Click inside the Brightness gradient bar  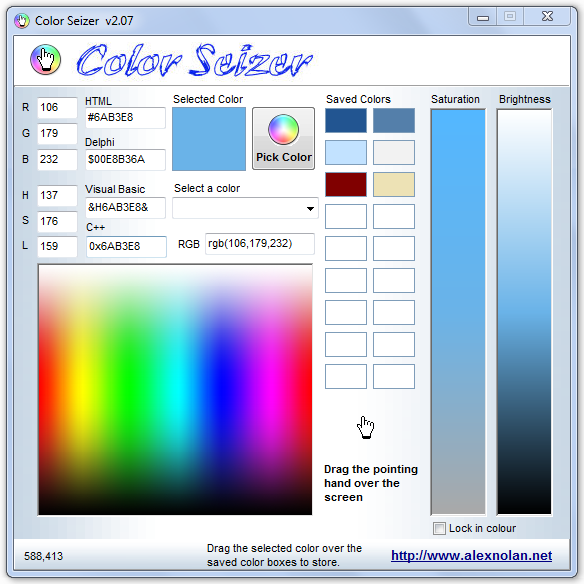(x=524, y=312)
